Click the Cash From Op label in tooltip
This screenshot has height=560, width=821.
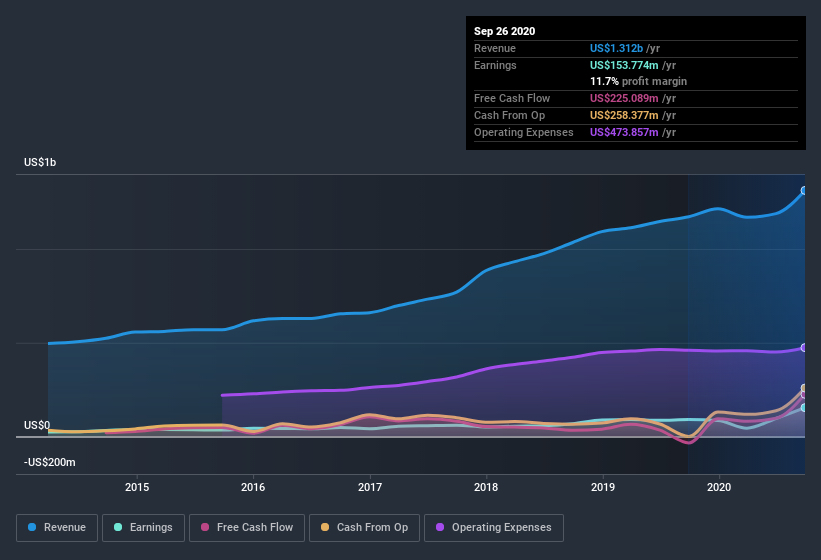(x=509, y=115)
